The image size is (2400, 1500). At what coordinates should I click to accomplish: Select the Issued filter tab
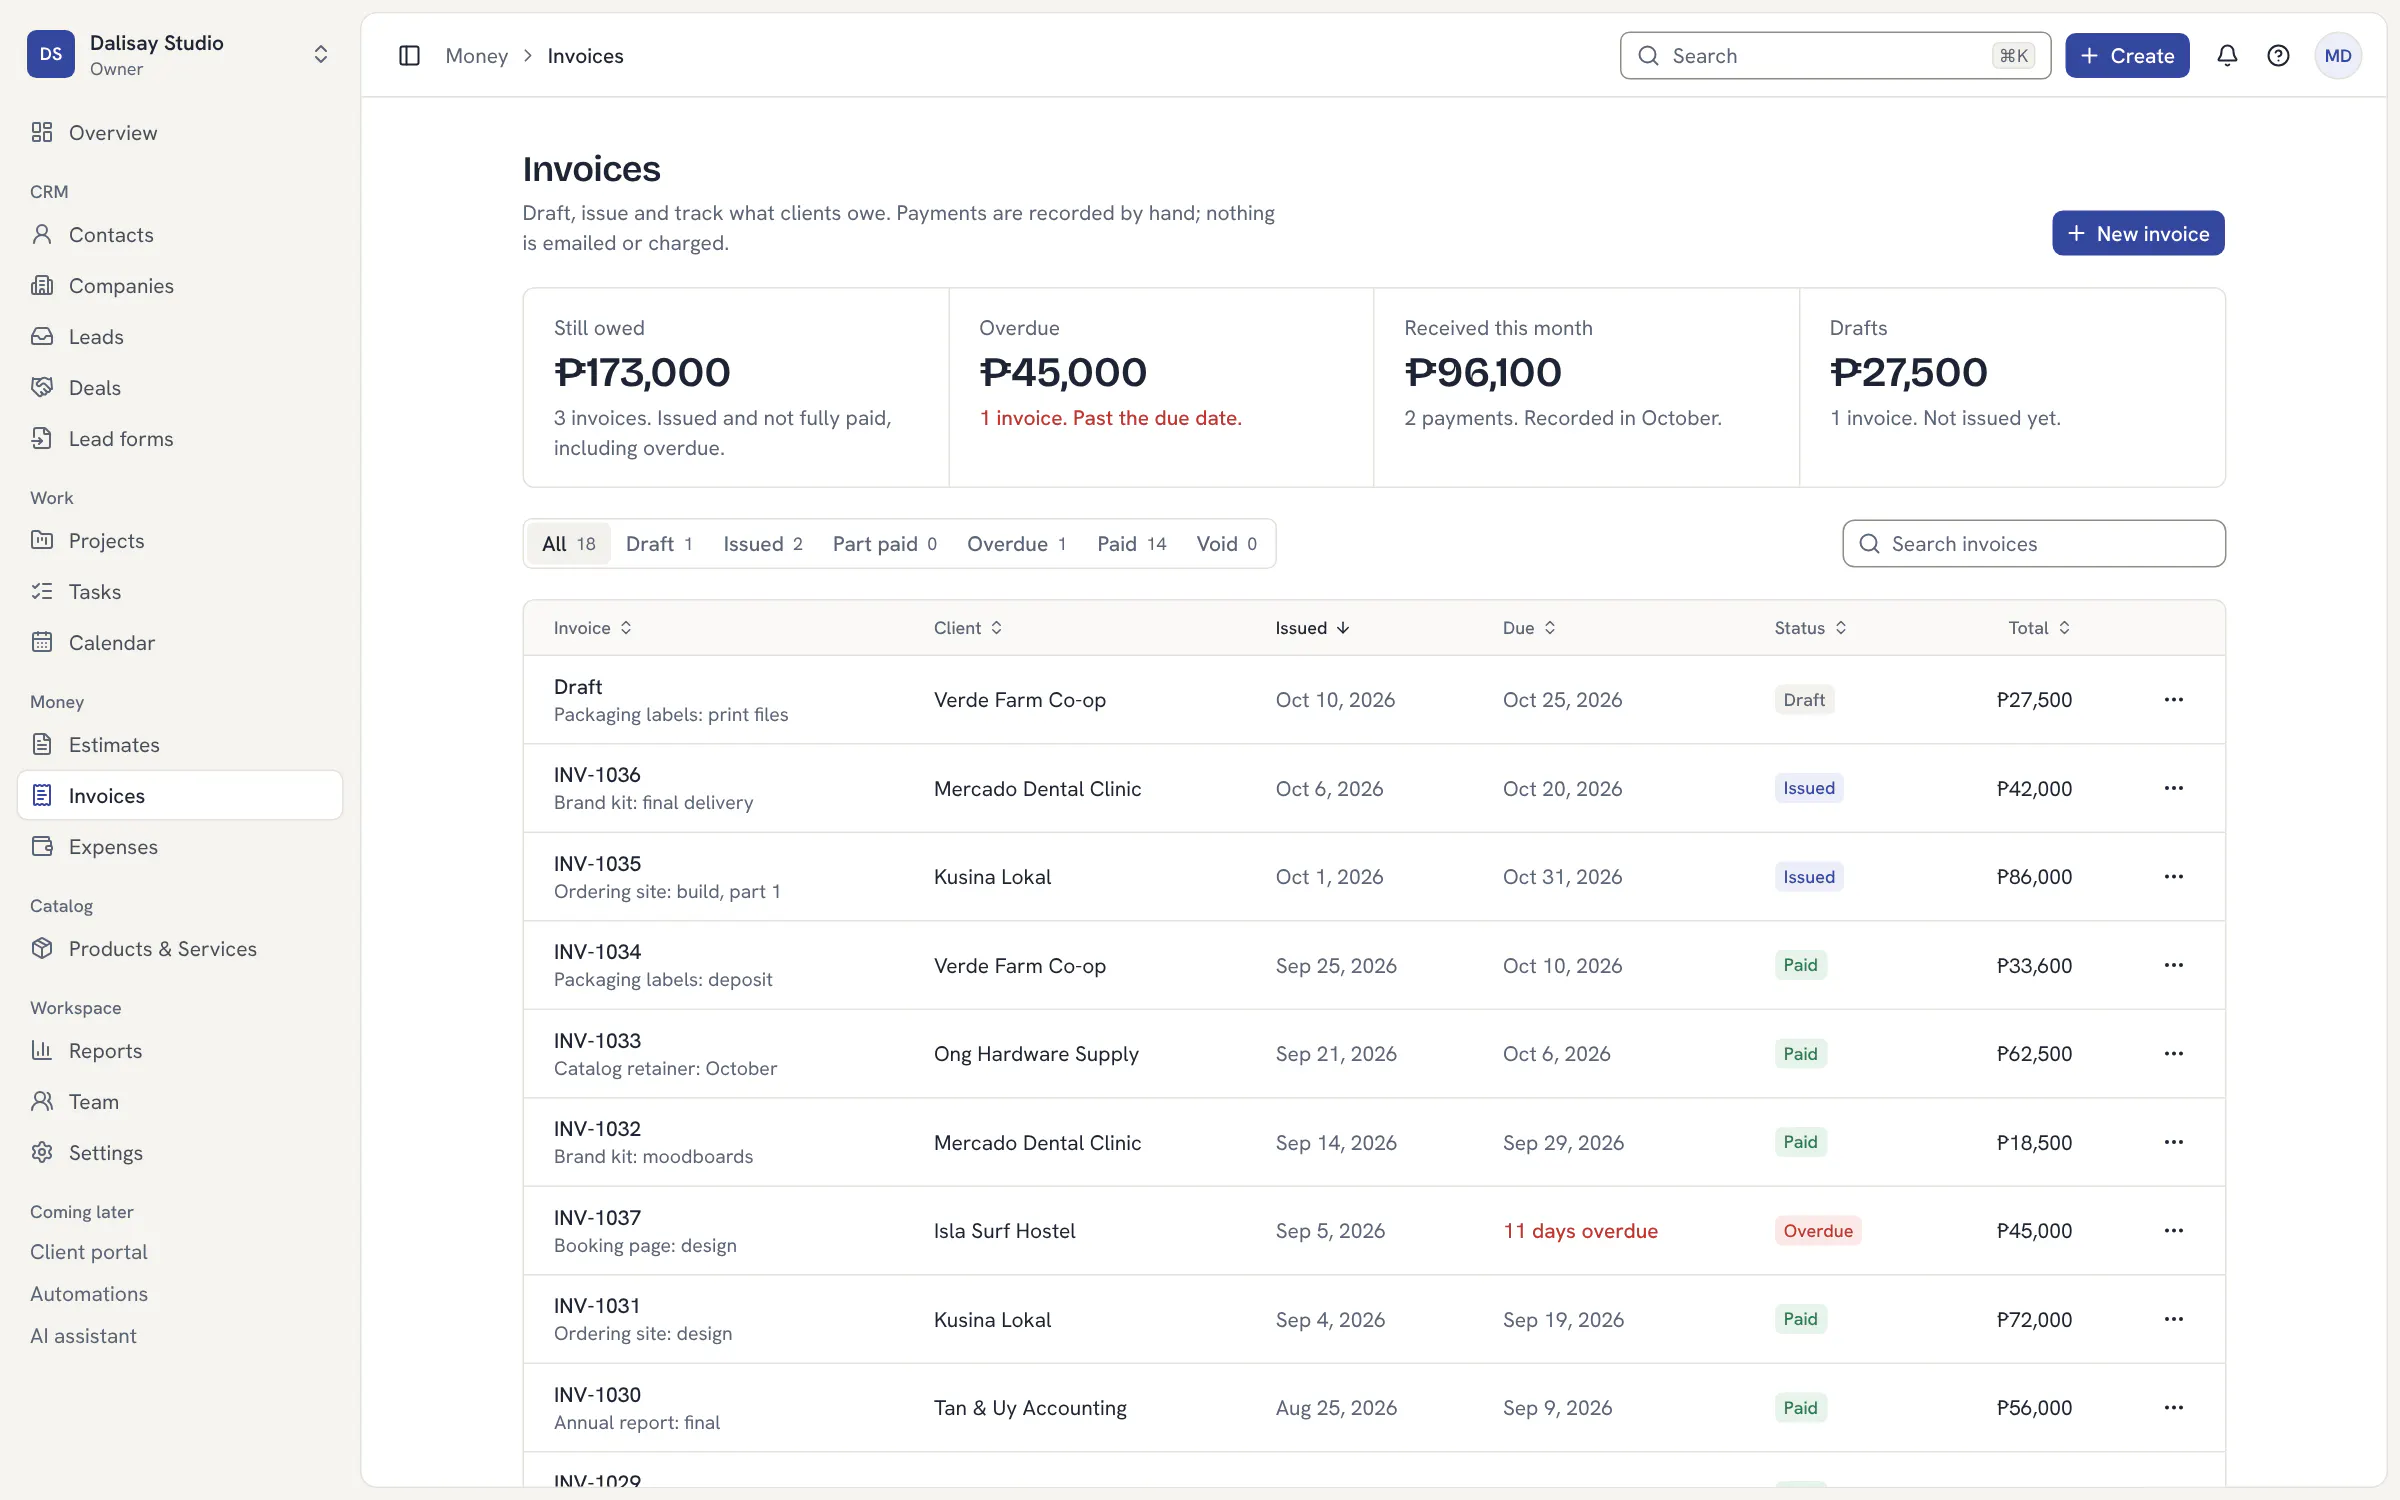point(763,544)
